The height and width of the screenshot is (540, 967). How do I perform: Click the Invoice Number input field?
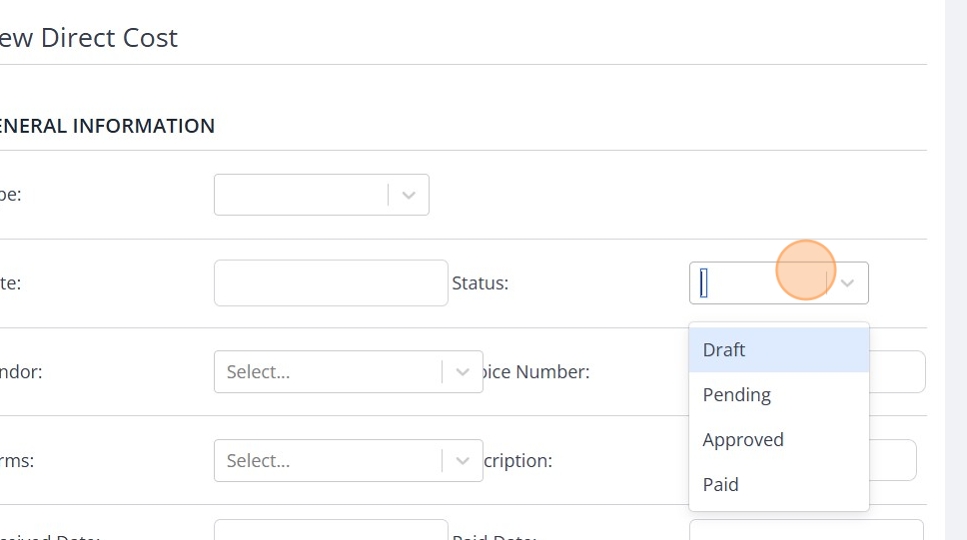coord(897,372)
